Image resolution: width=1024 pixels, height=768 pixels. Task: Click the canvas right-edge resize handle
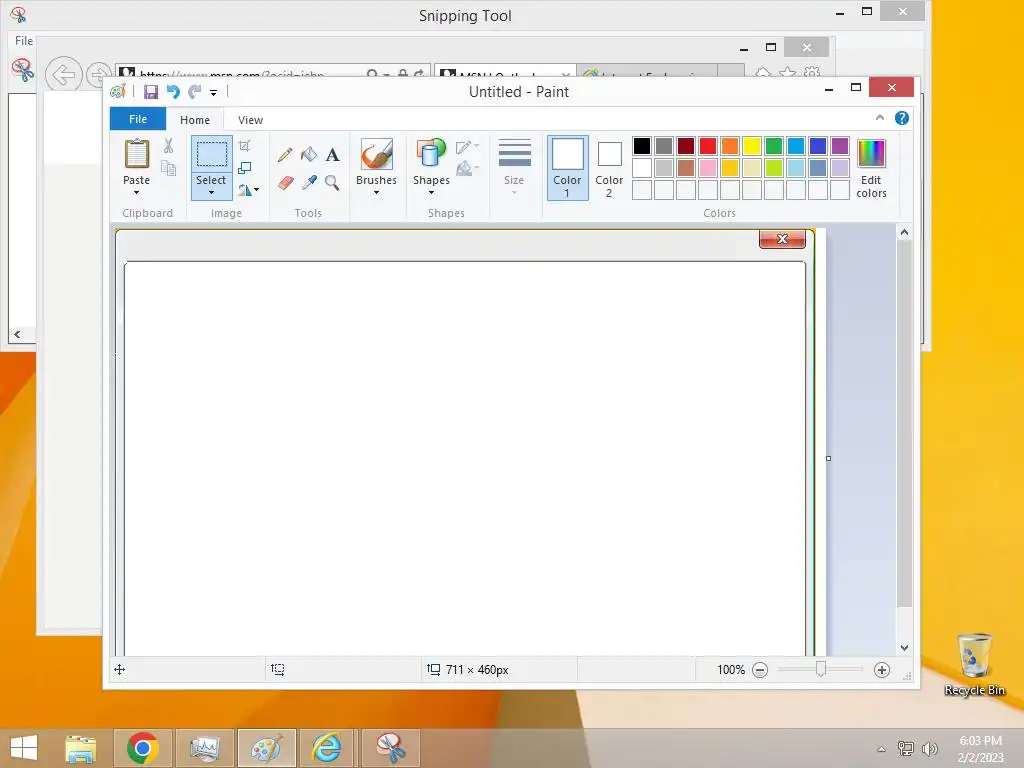[x=829, y=458]
